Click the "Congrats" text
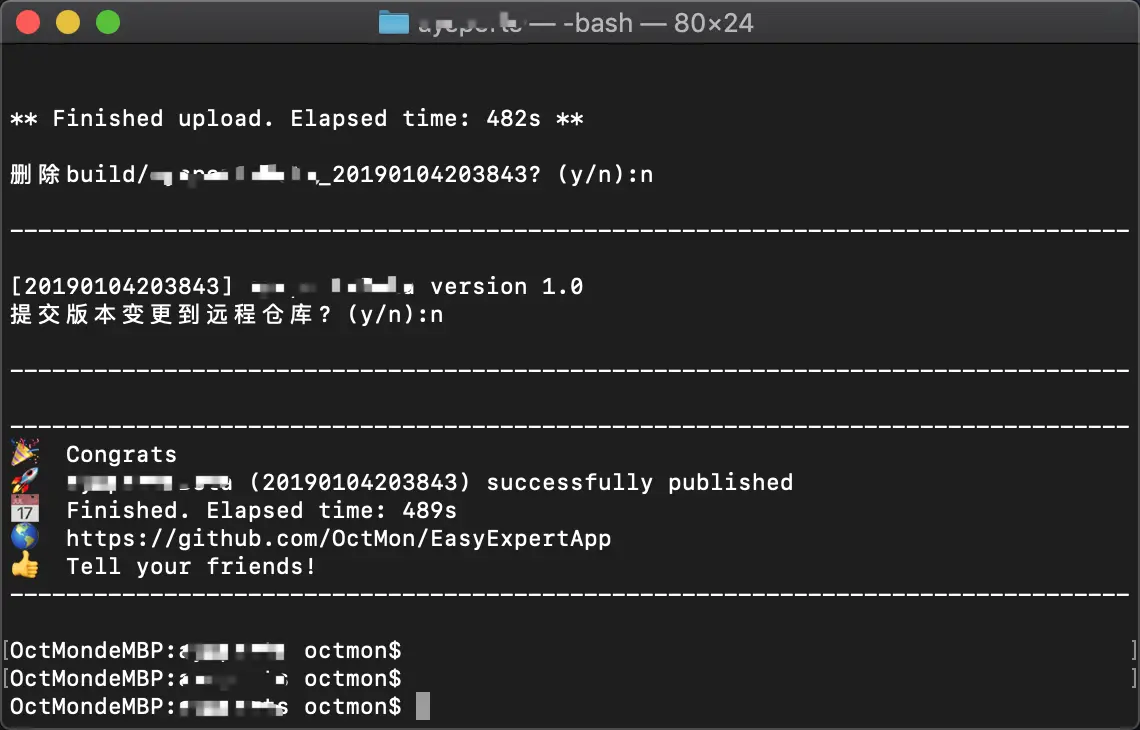The height and width of the screenshot is (730, 1140). (121, 454)
